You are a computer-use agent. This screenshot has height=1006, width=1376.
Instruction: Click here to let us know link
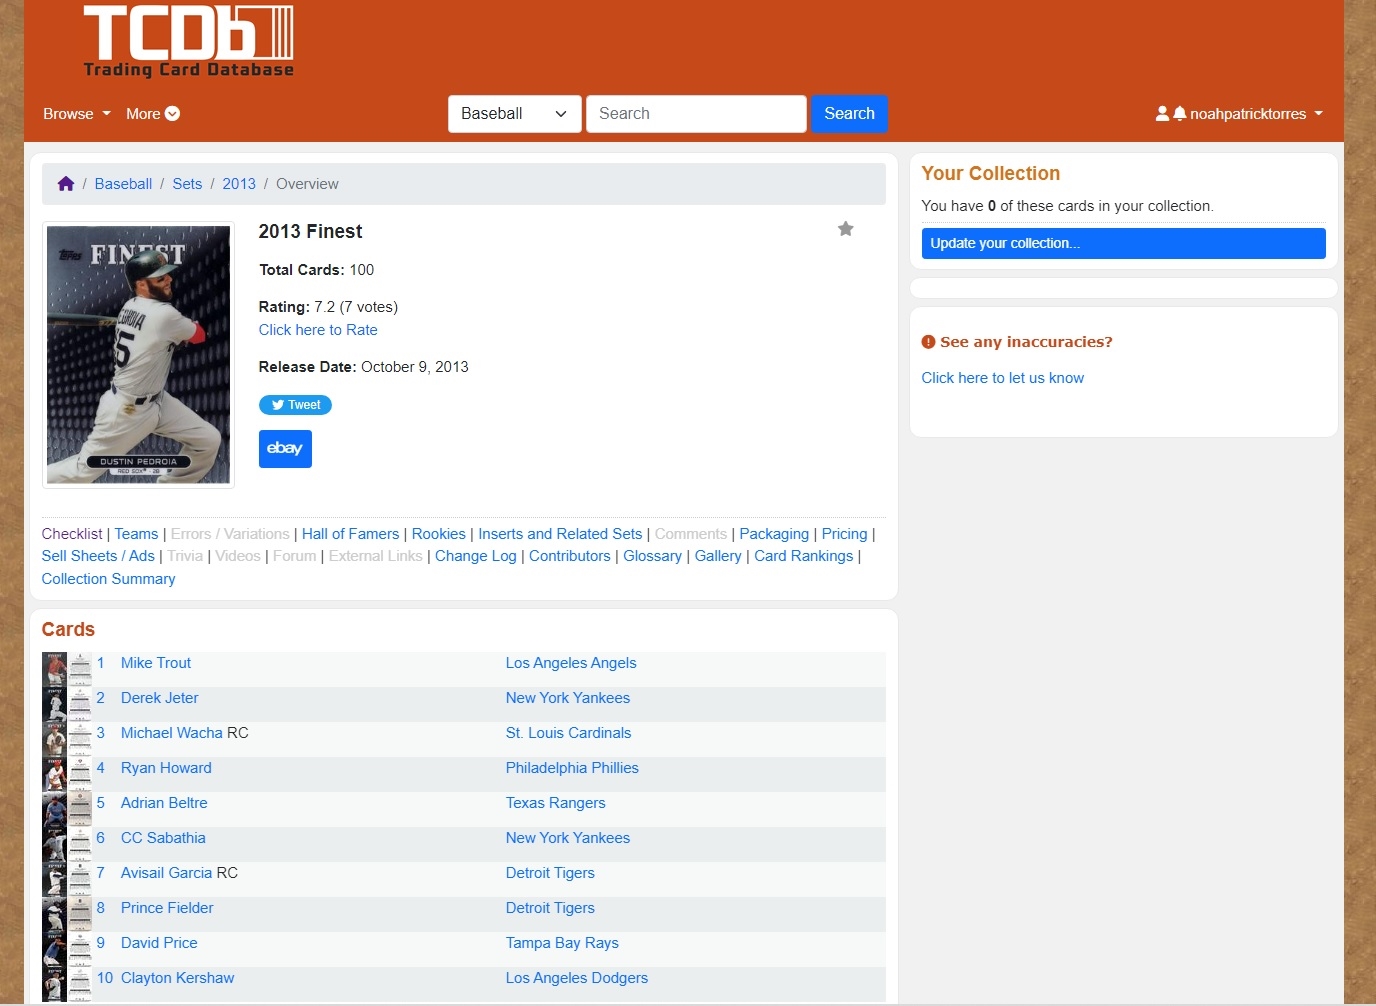click(1002, 378)
